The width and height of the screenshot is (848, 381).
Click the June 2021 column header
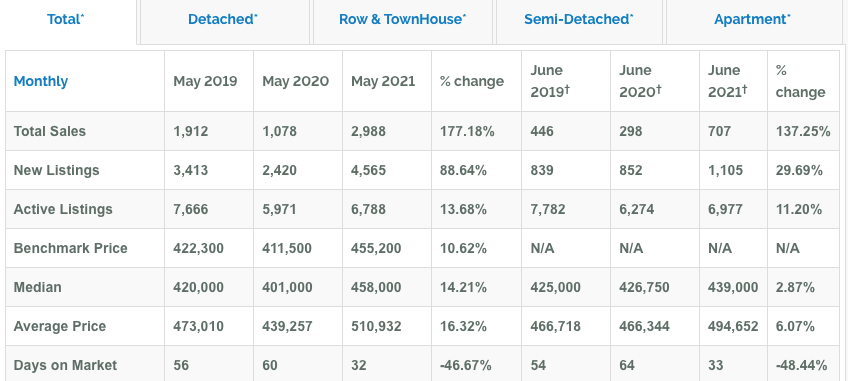[x=727, y=82]
